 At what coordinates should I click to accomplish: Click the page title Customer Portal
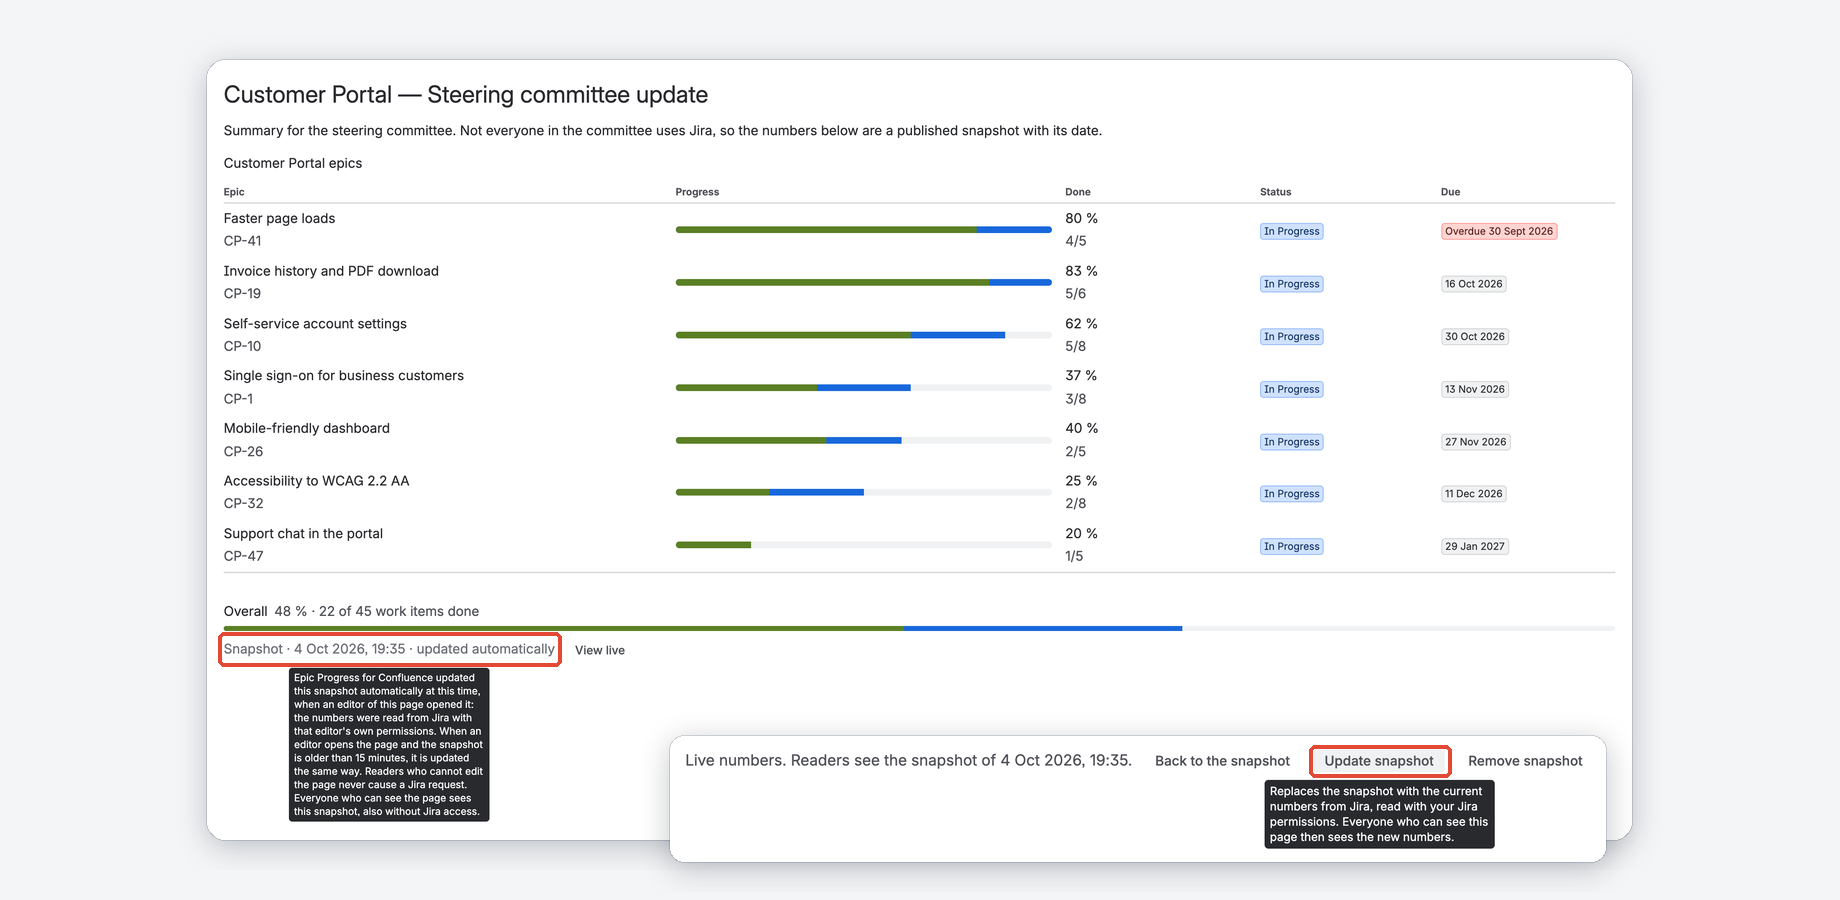[465, 95]
